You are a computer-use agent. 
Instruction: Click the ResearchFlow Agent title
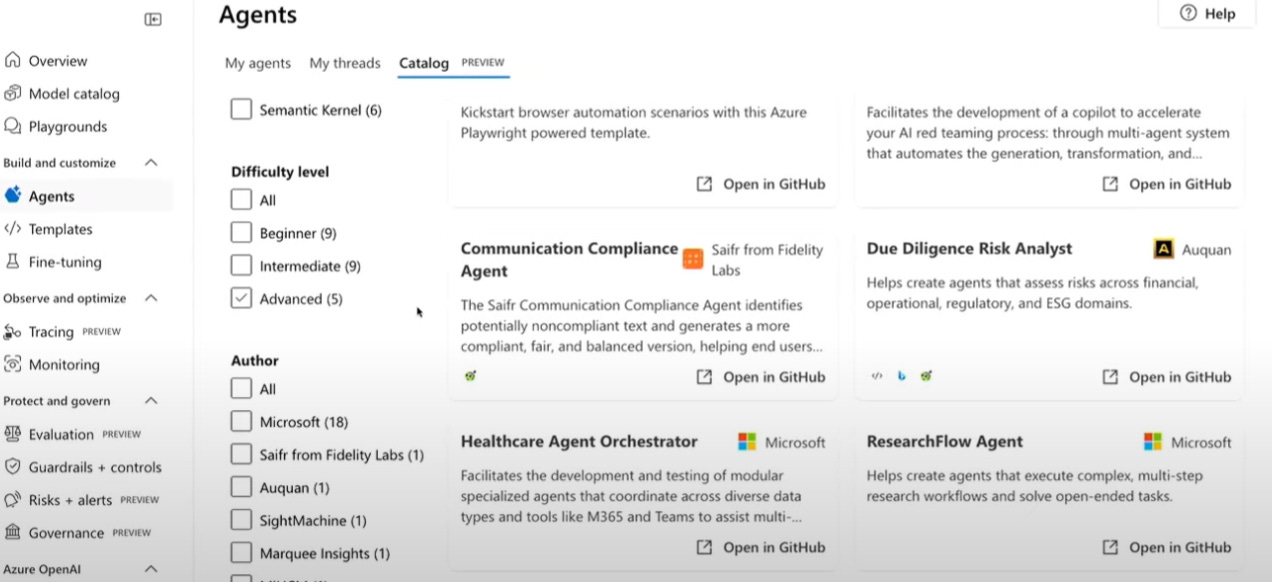coord(945,442)
